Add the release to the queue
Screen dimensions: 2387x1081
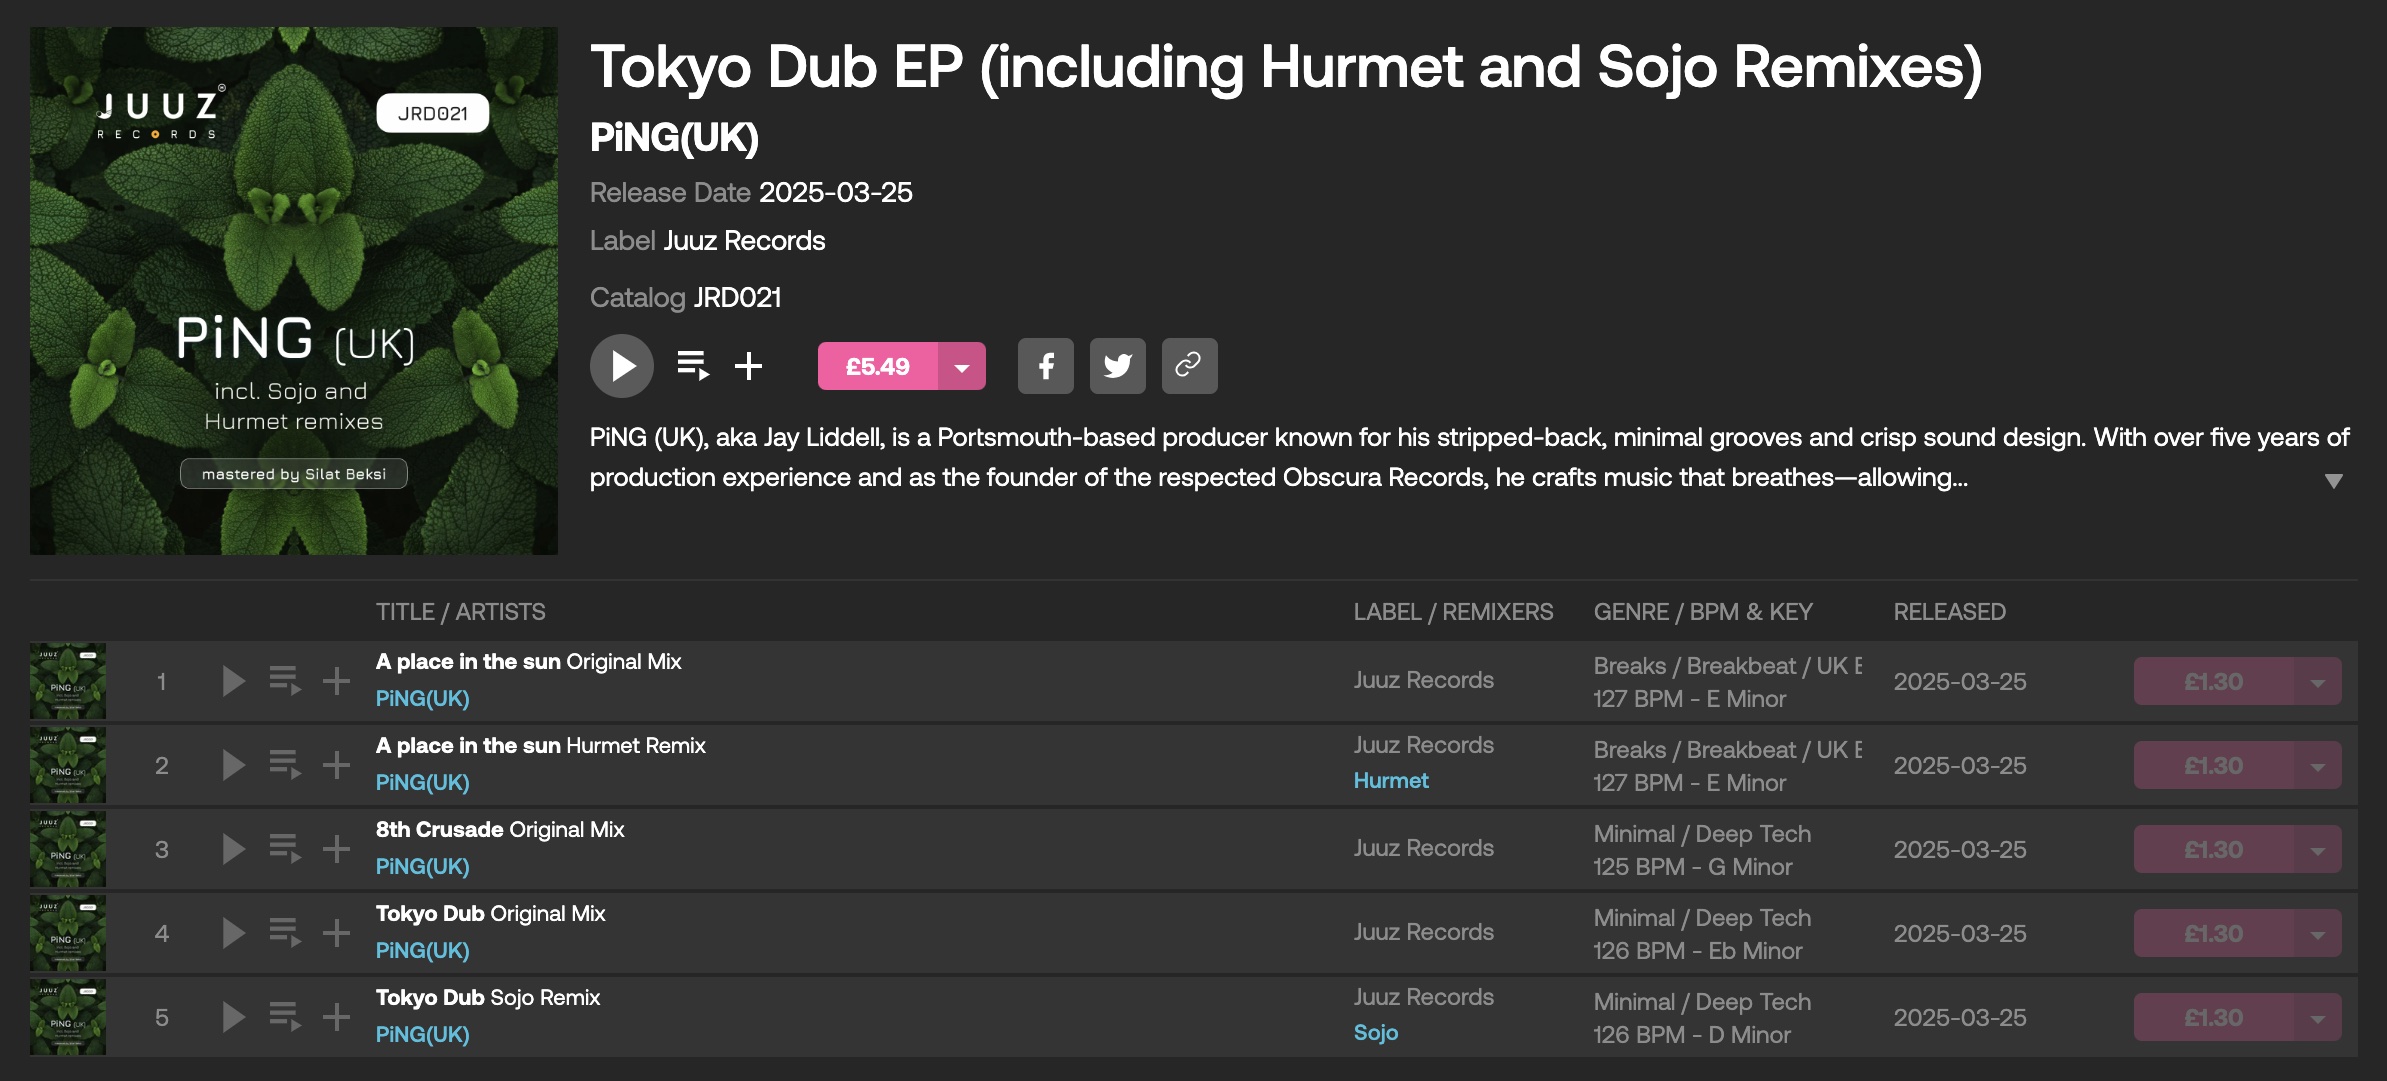coord(693,366)
